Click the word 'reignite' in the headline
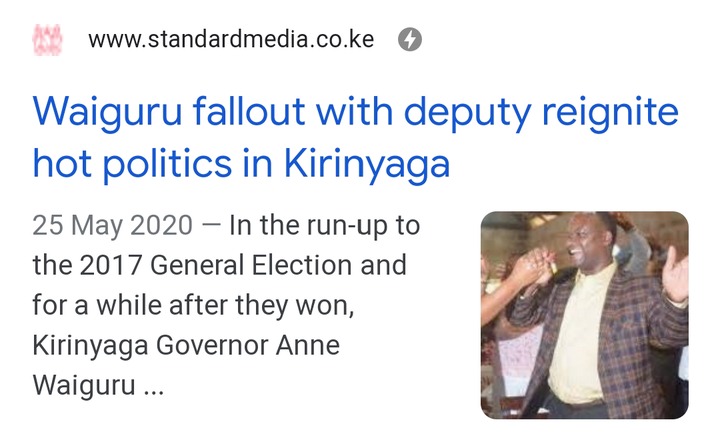The height and width of the screenshot is (440, 720). tap(610, 113)
